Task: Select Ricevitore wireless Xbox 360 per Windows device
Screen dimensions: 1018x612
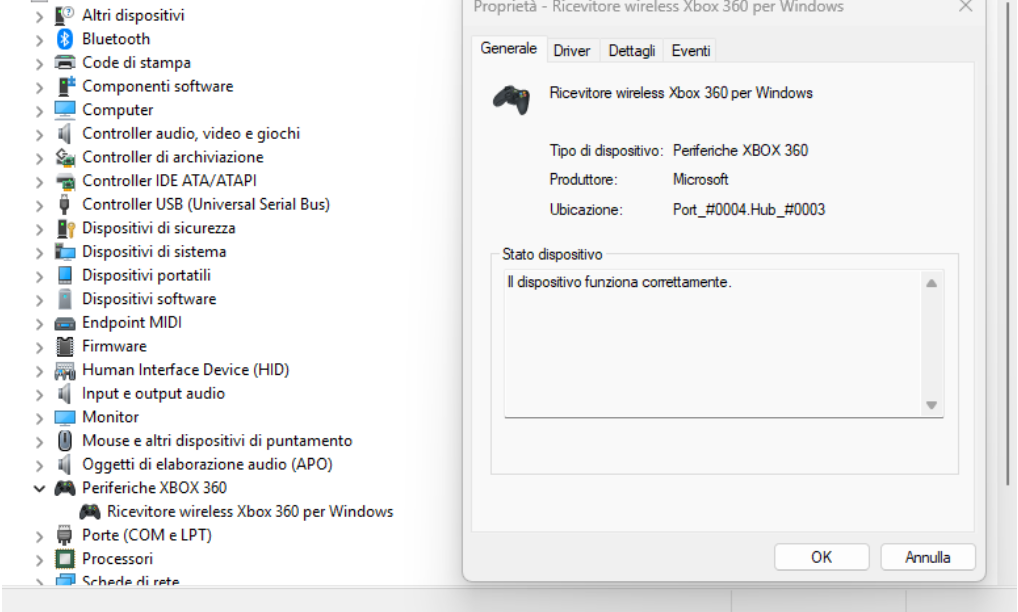Action: click(x=250, y=511)
